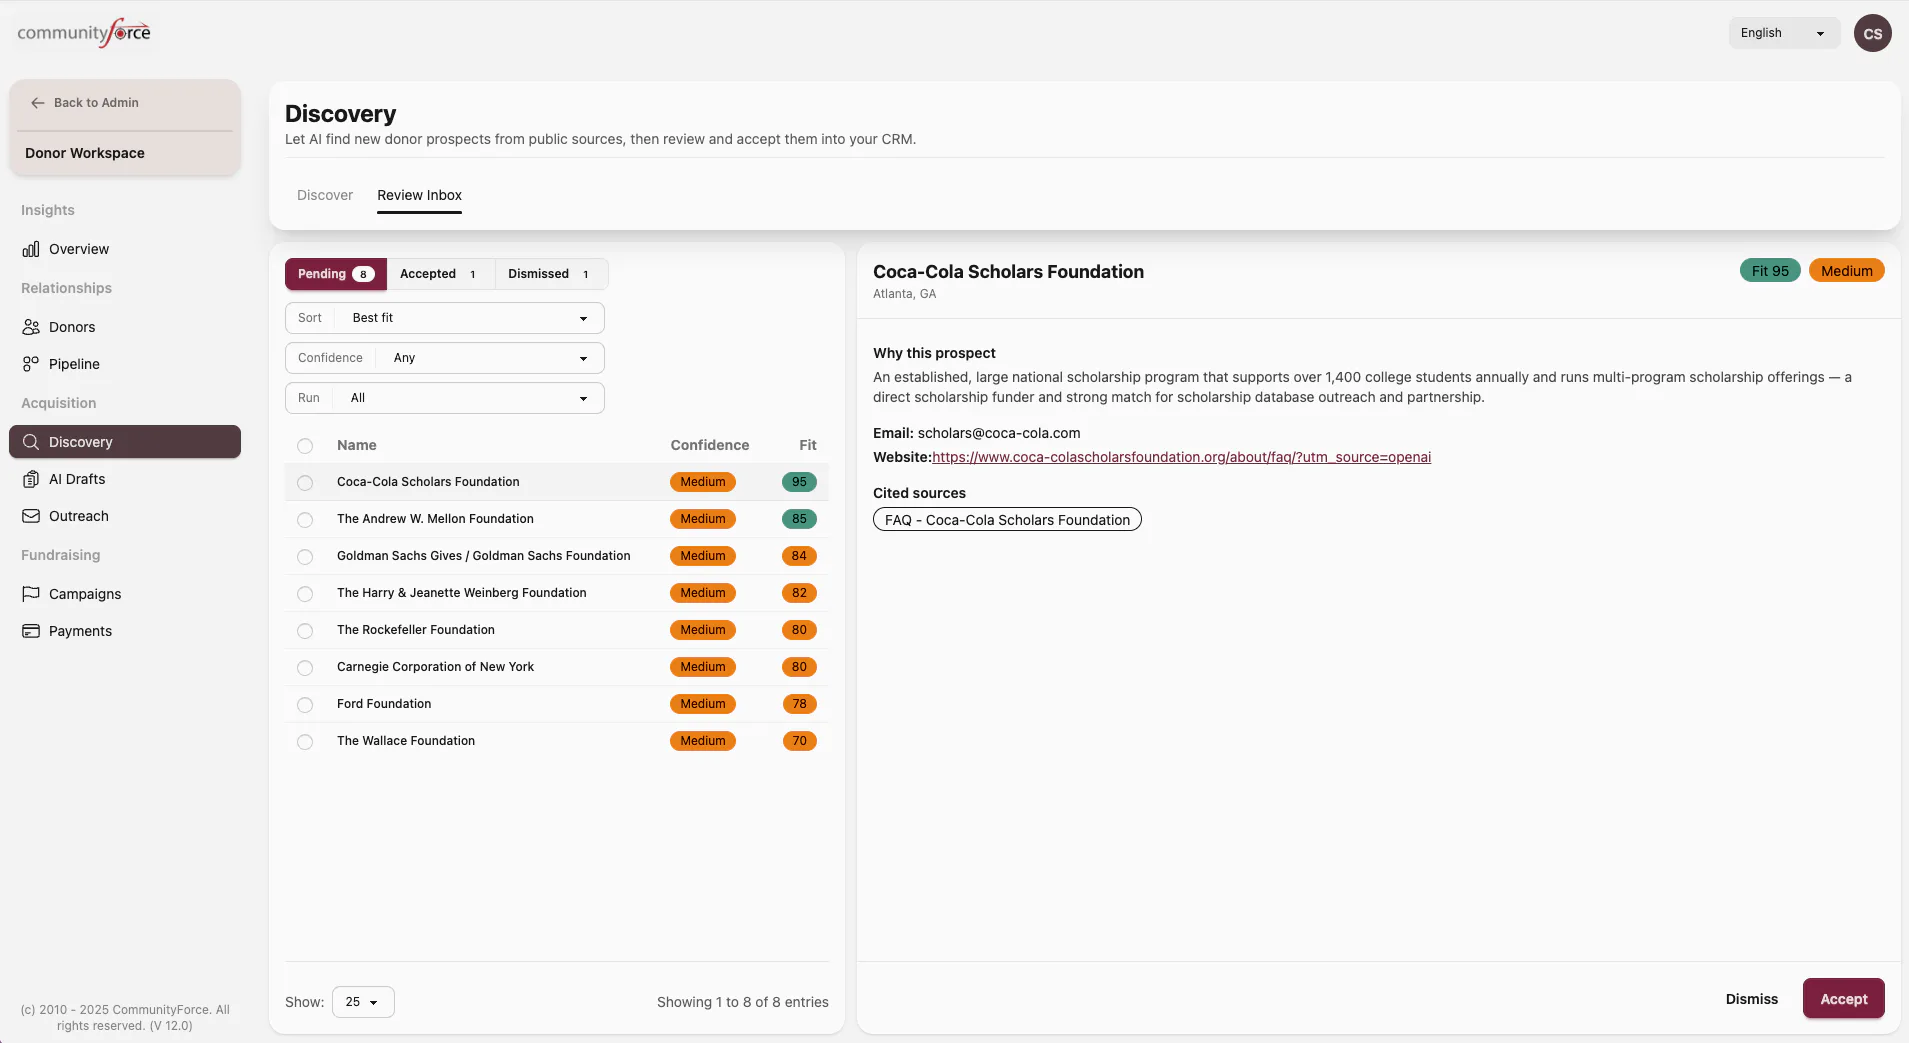This screenshot has height=1043, width=1909.
Task: Select the Andrew W. Mellon Foundation checkbox
Action: [305, 520]
